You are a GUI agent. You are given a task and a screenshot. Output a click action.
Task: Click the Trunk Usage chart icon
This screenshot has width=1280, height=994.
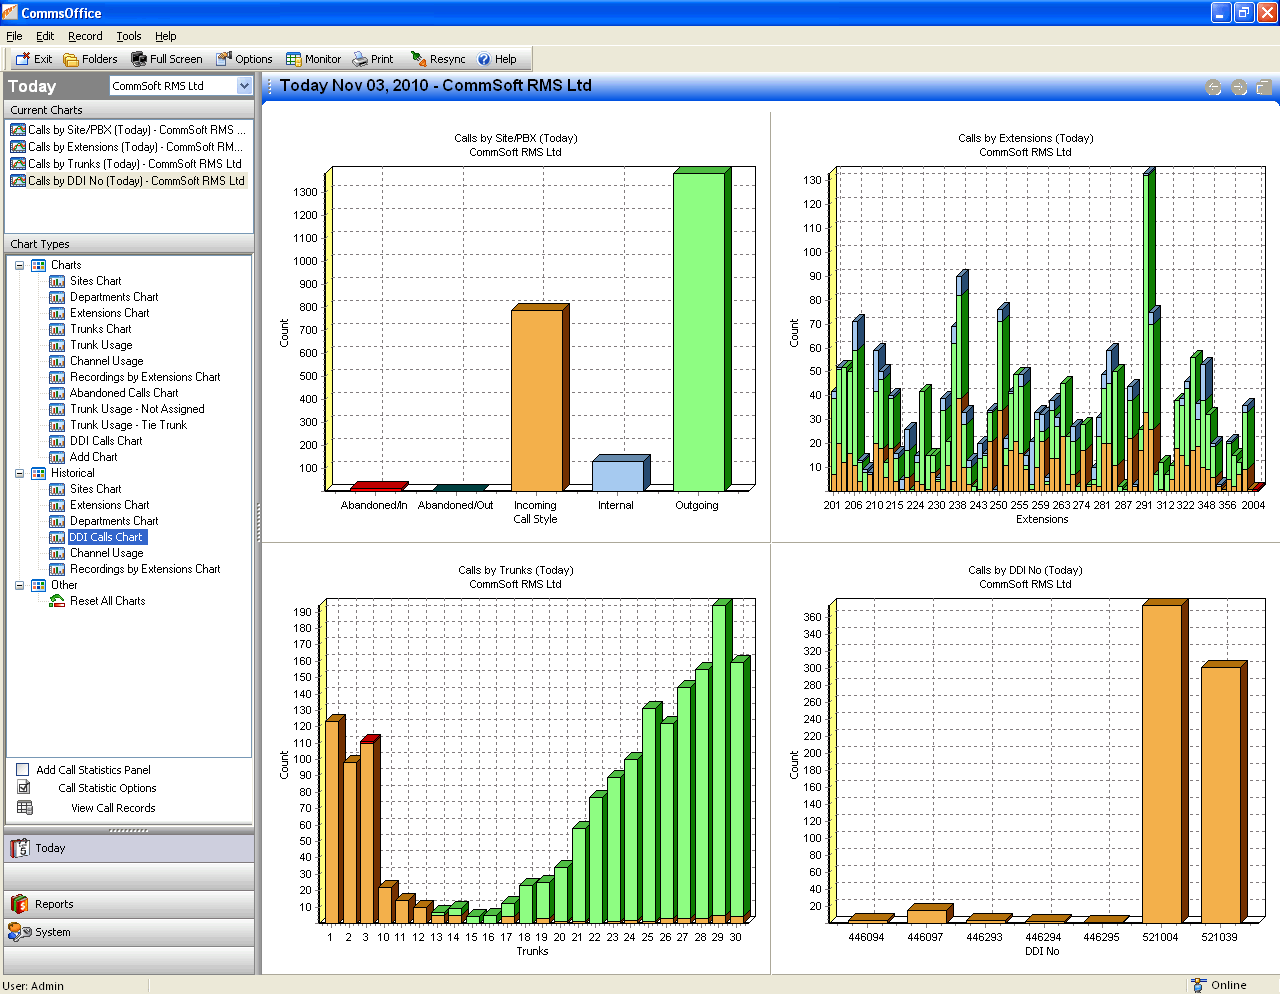click(57, 345)
